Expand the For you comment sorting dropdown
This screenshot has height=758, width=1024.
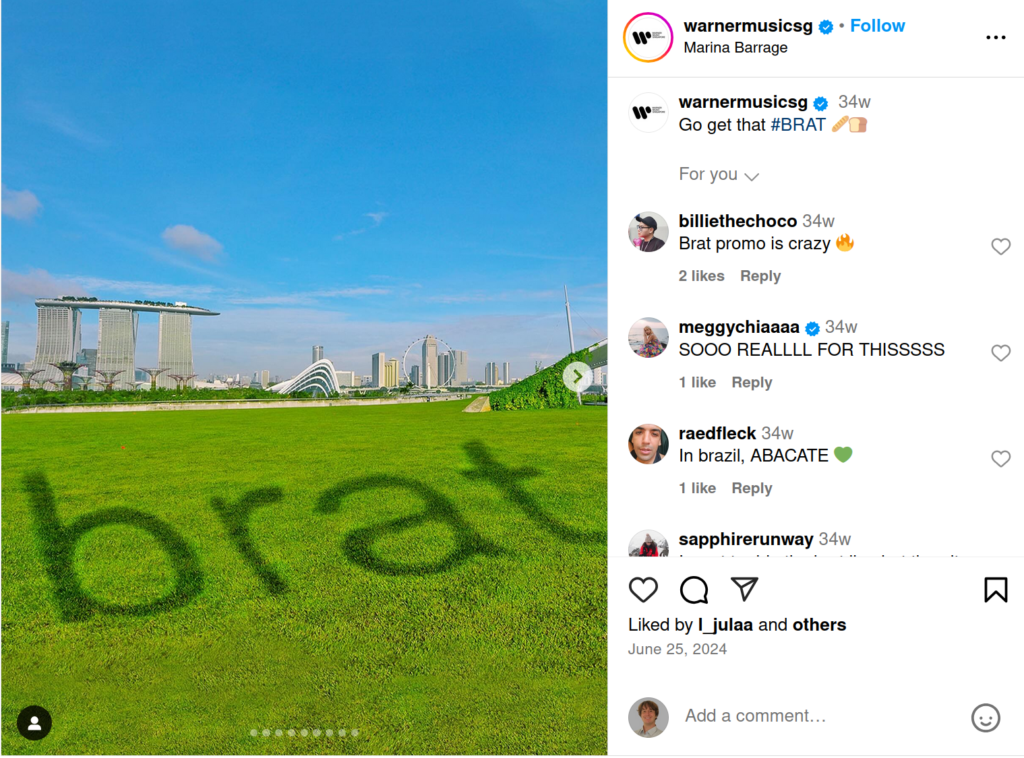coord(718,174)
